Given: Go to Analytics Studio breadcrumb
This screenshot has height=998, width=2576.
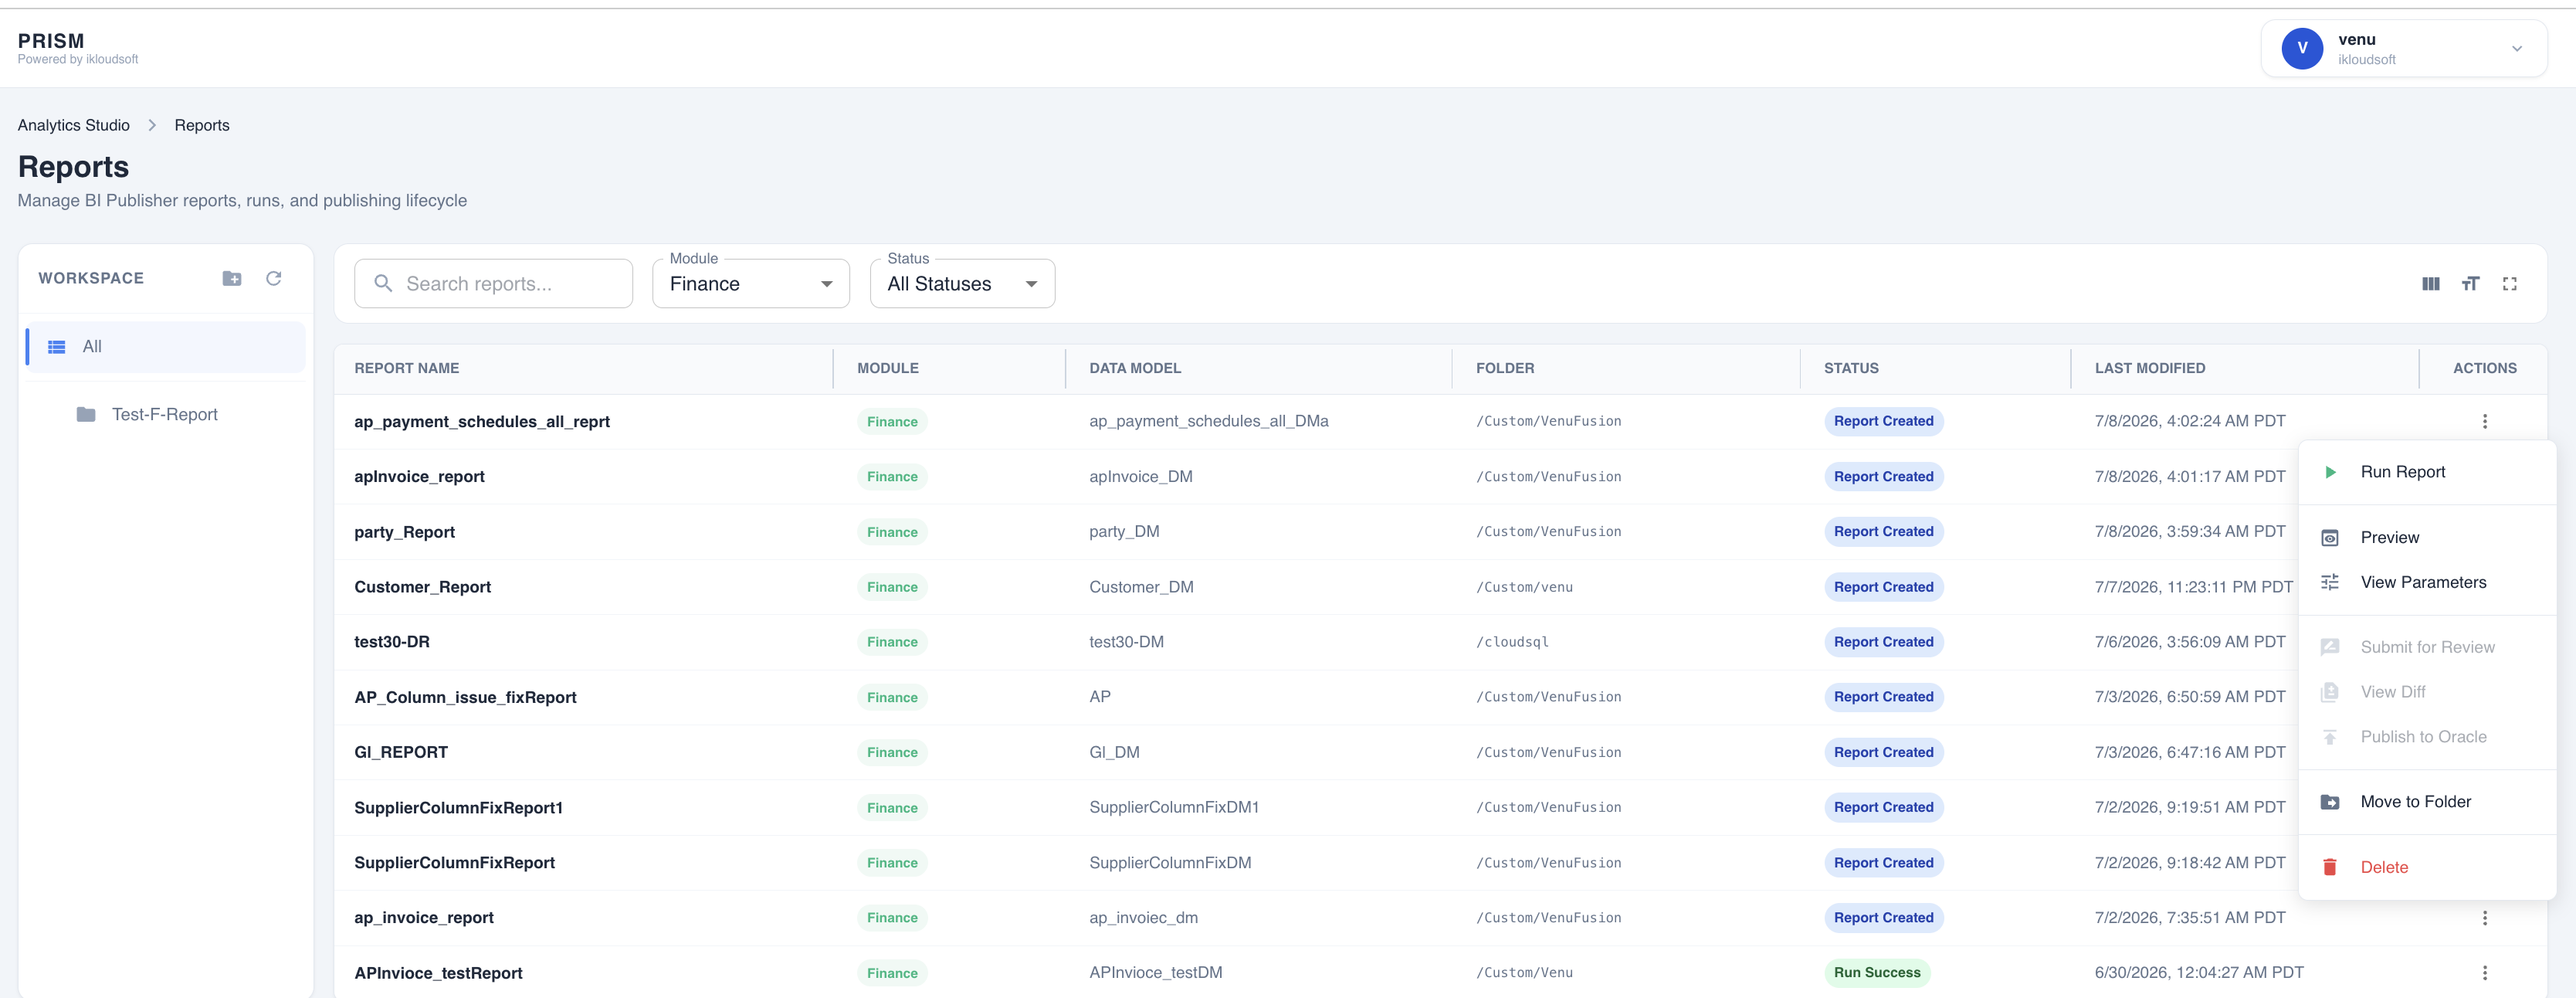Looking at the screenshot, I should (x=74, y=125).
